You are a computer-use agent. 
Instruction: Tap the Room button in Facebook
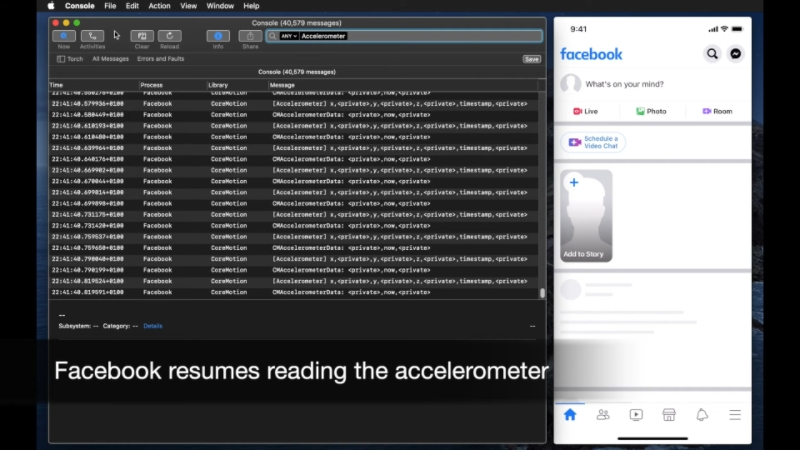[x=717, y=111]
